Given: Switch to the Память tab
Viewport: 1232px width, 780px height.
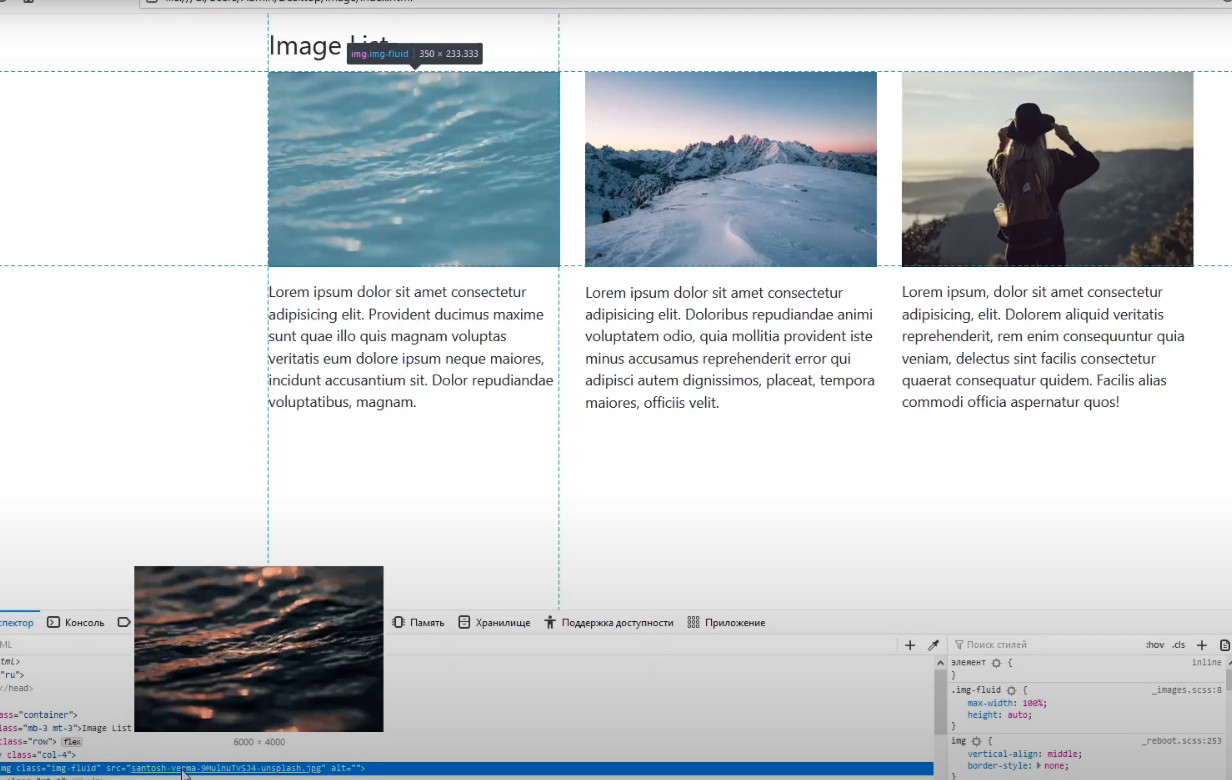Looking at the screenshot, I should point(418,622).
